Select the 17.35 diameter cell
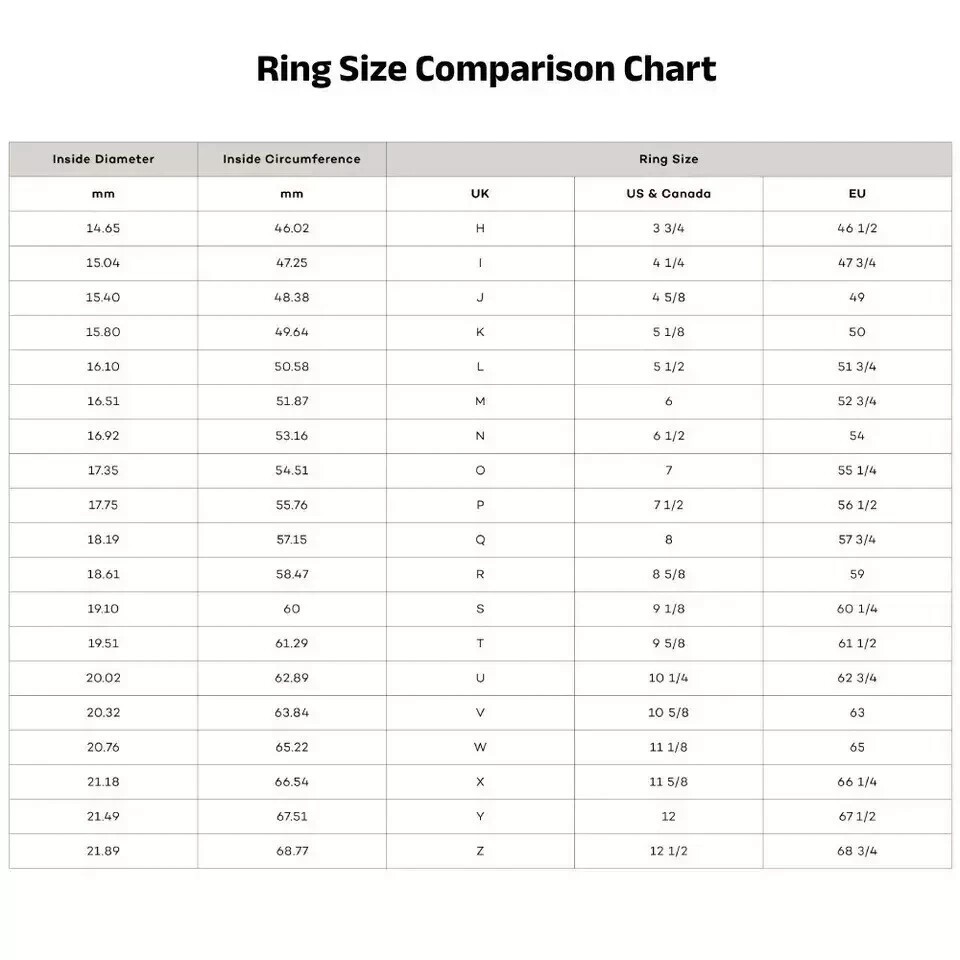This screenshot has width=960, height=960. click(x=103, y=471)
